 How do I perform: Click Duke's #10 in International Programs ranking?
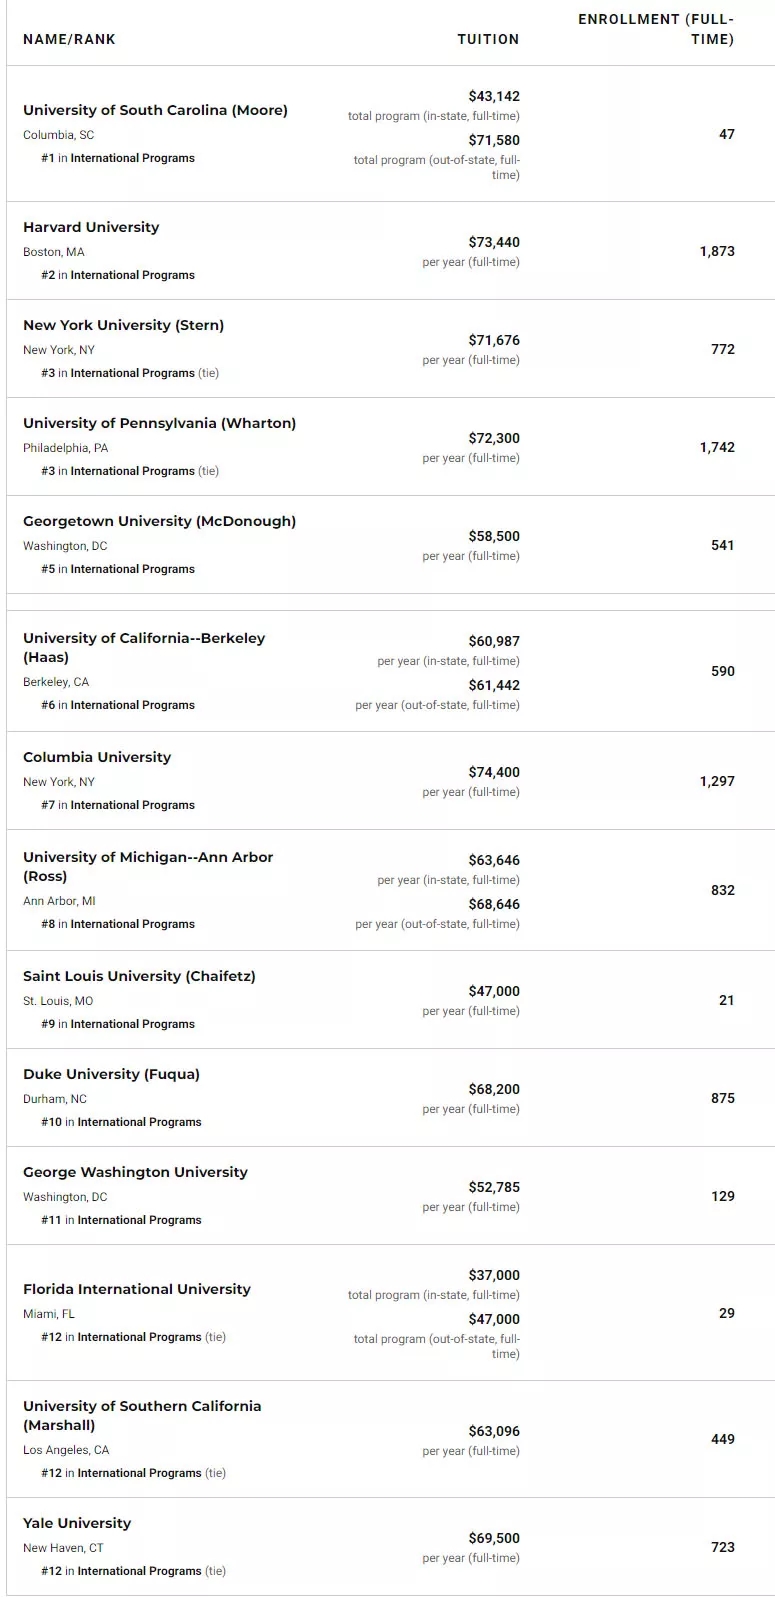tap(121, 1122)
